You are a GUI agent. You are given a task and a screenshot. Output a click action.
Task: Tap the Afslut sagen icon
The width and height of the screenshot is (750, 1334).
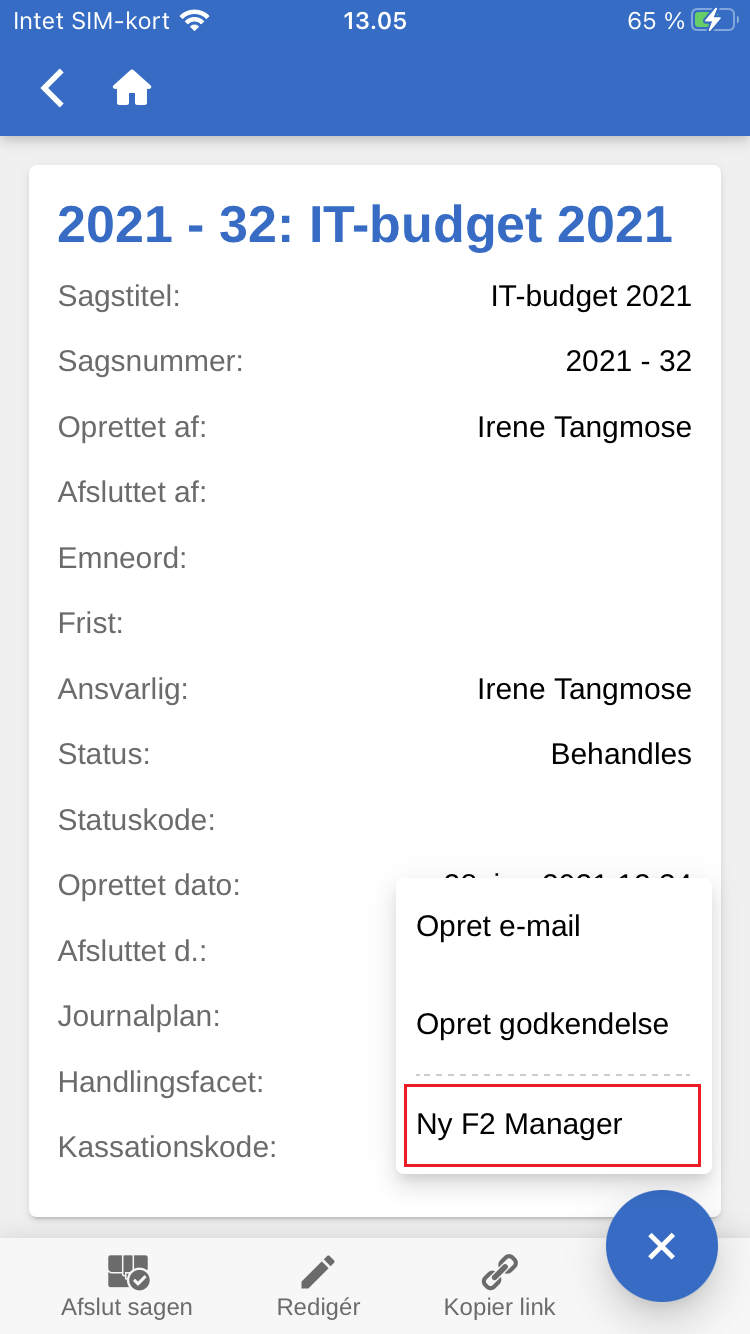point(127,1273)
